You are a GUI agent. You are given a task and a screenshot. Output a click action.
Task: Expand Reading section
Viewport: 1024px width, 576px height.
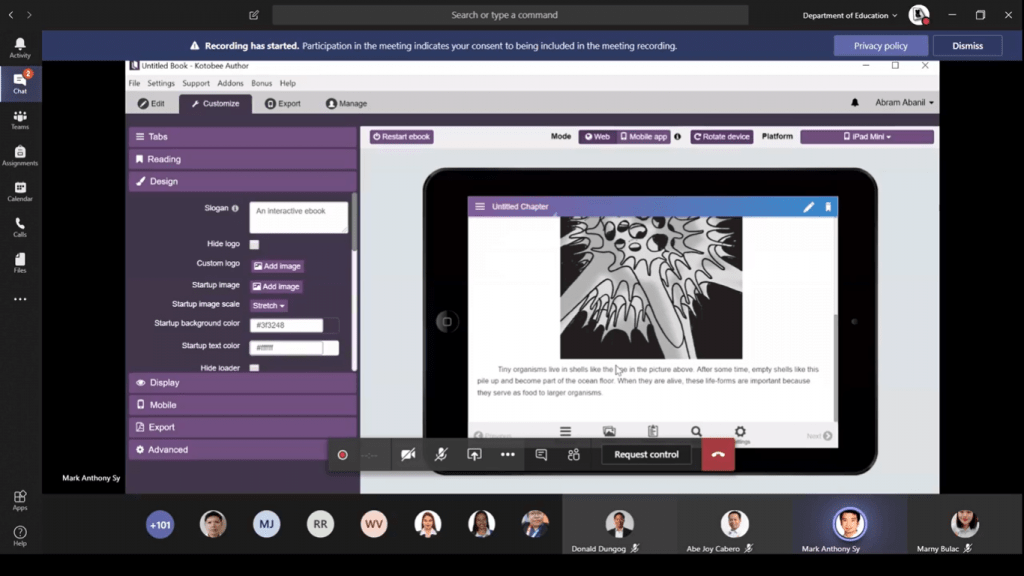[x=243, y=159]
